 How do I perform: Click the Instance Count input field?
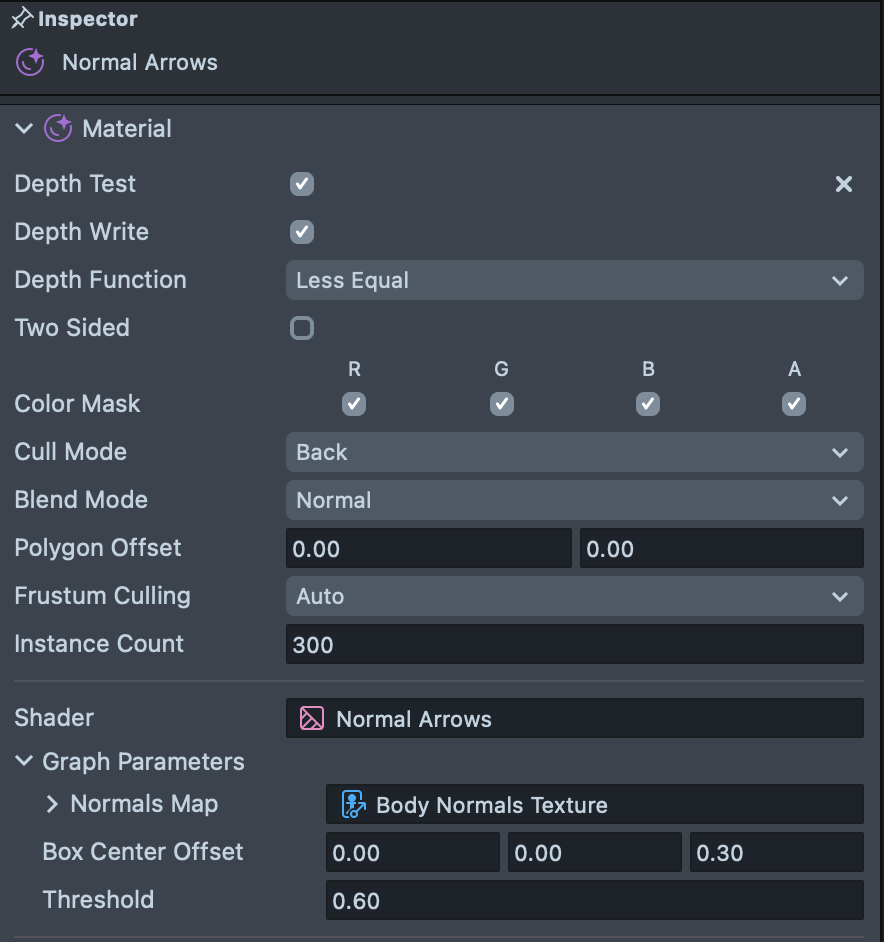[574, 645]
